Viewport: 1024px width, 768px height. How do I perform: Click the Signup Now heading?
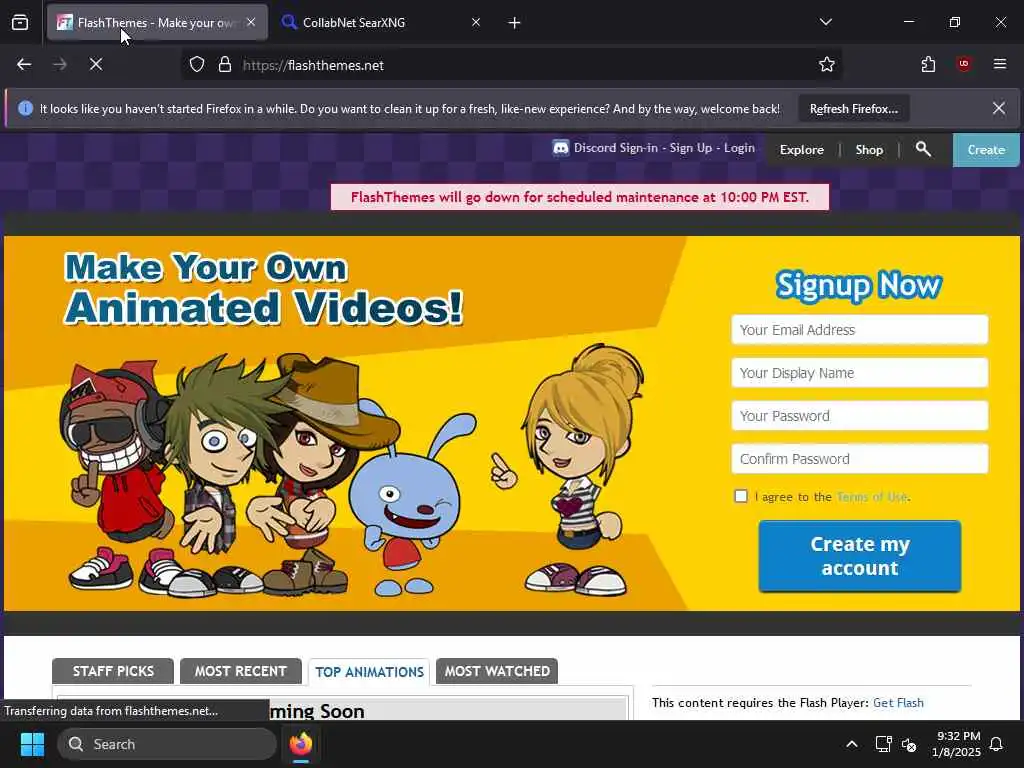click(858, 285)
